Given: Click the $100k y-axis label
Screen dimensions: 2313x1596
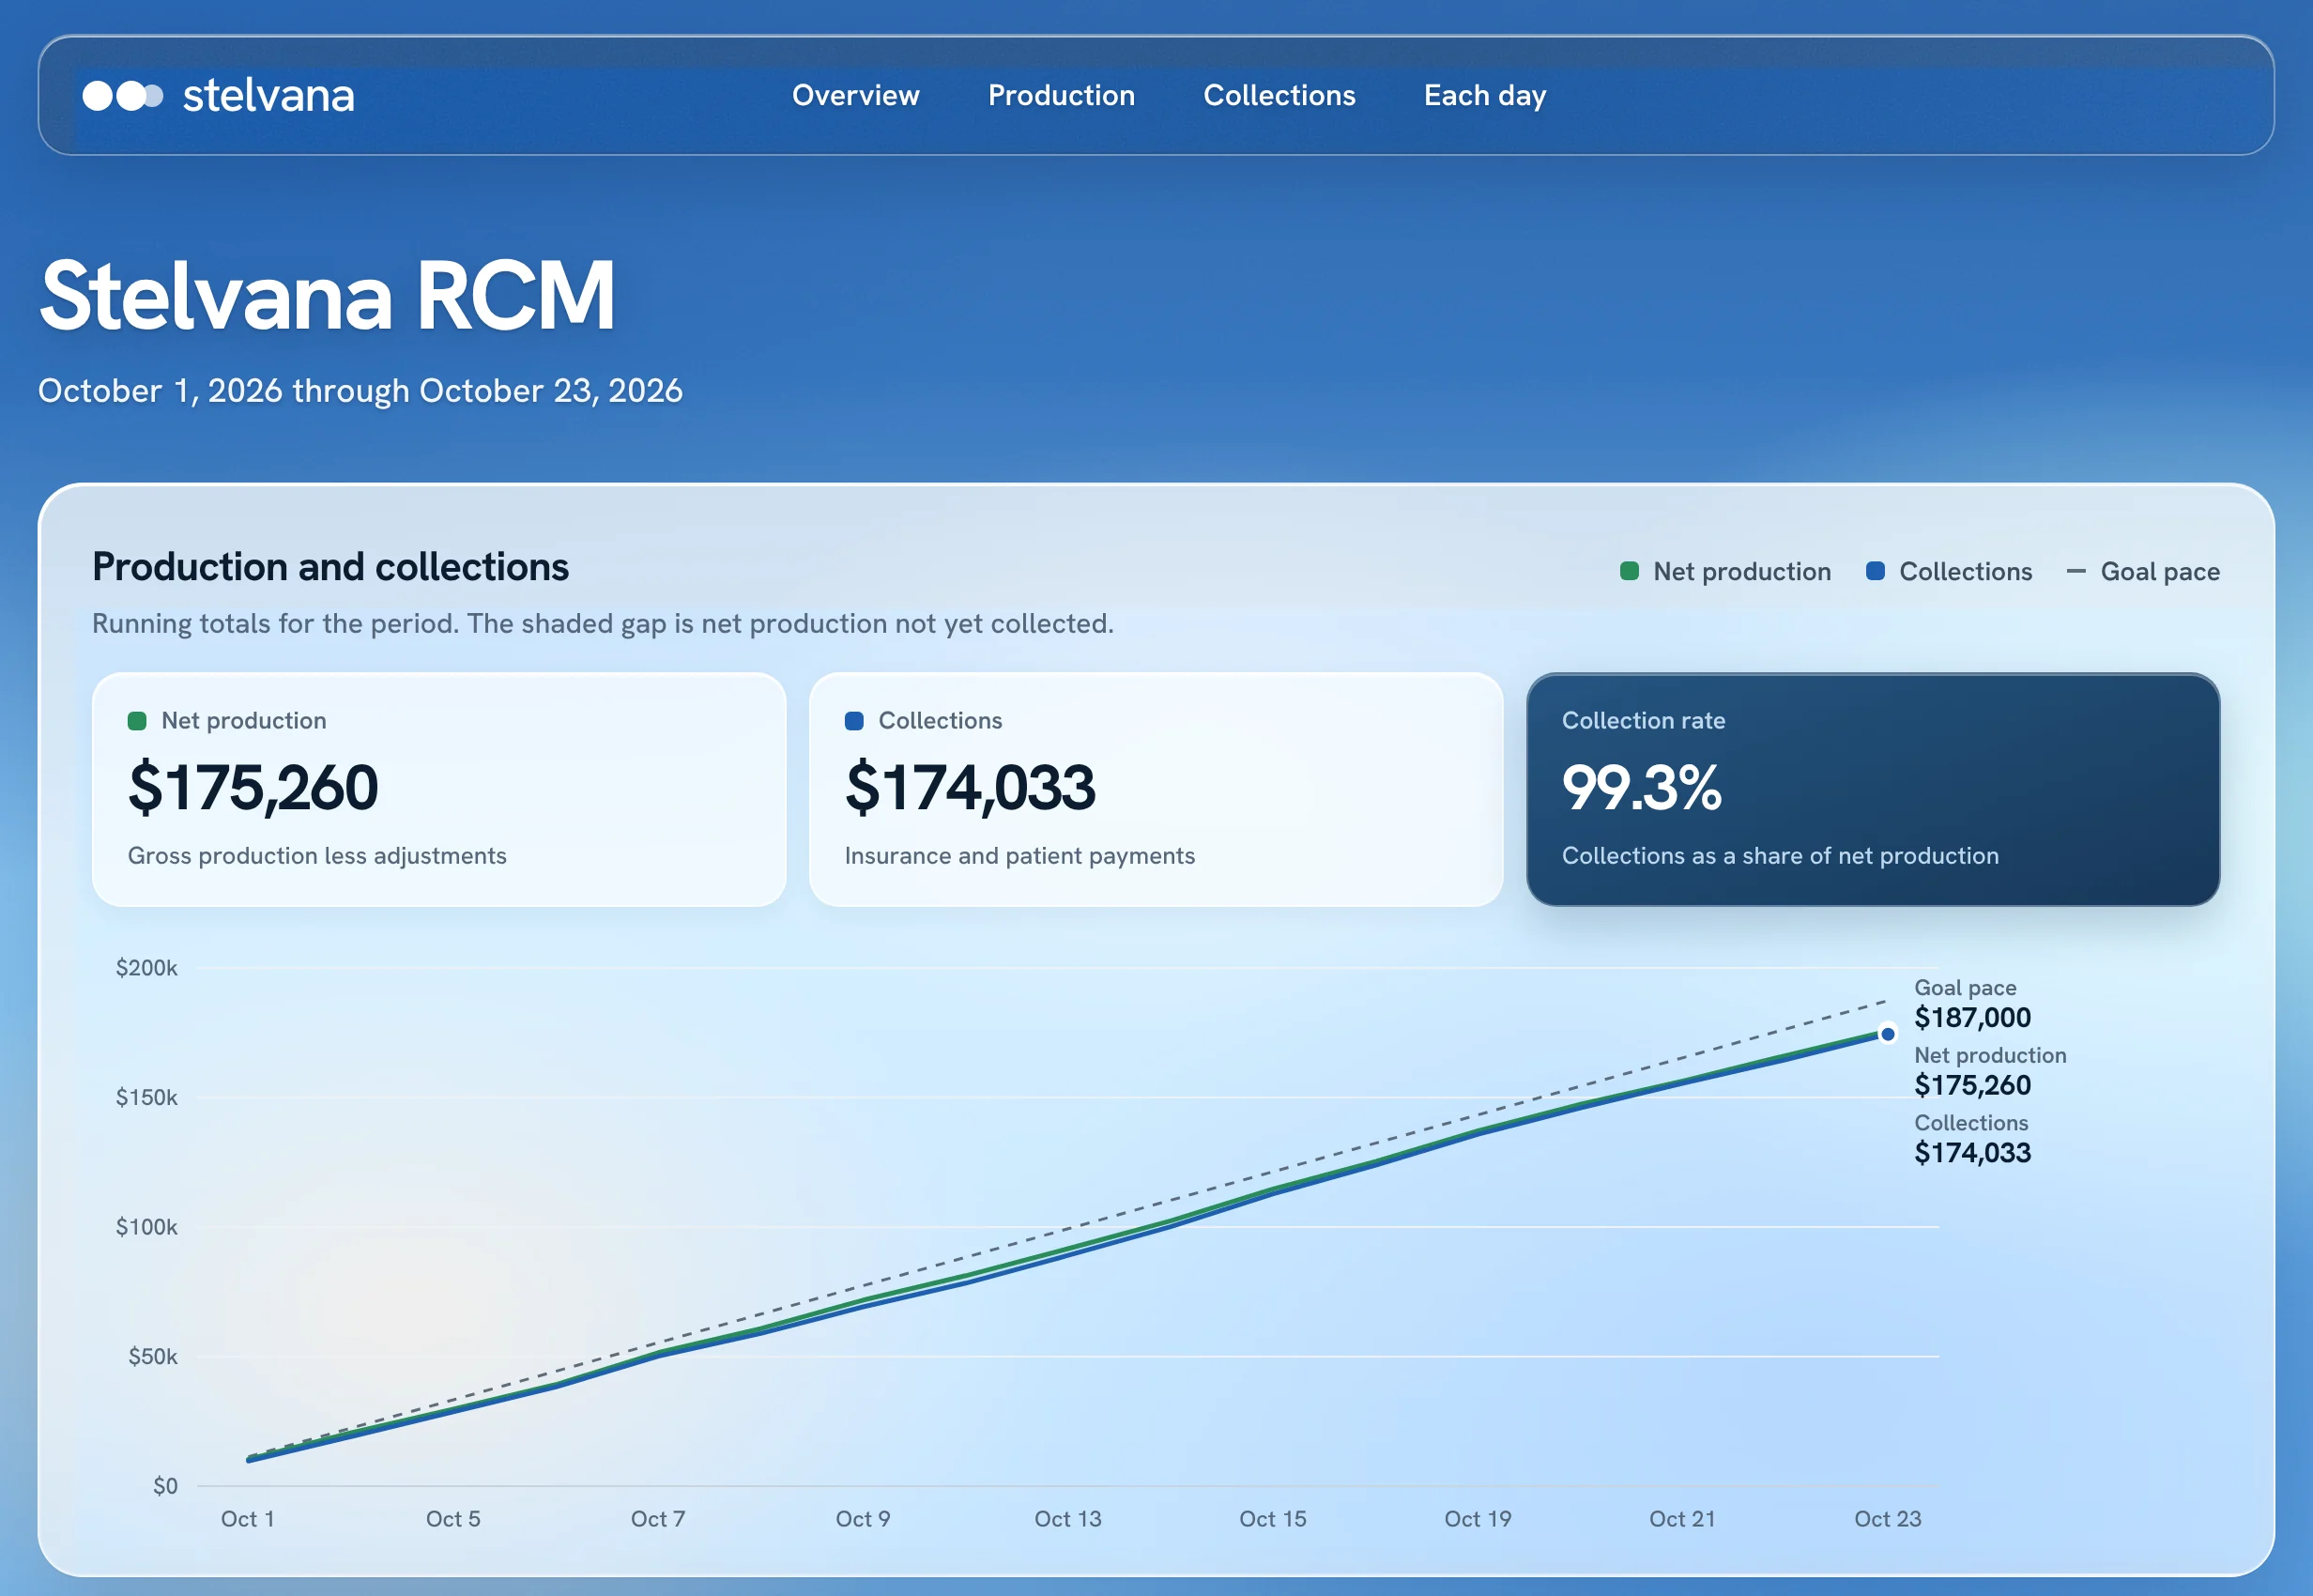Looking at the screenshot, I should [146, 1227].
